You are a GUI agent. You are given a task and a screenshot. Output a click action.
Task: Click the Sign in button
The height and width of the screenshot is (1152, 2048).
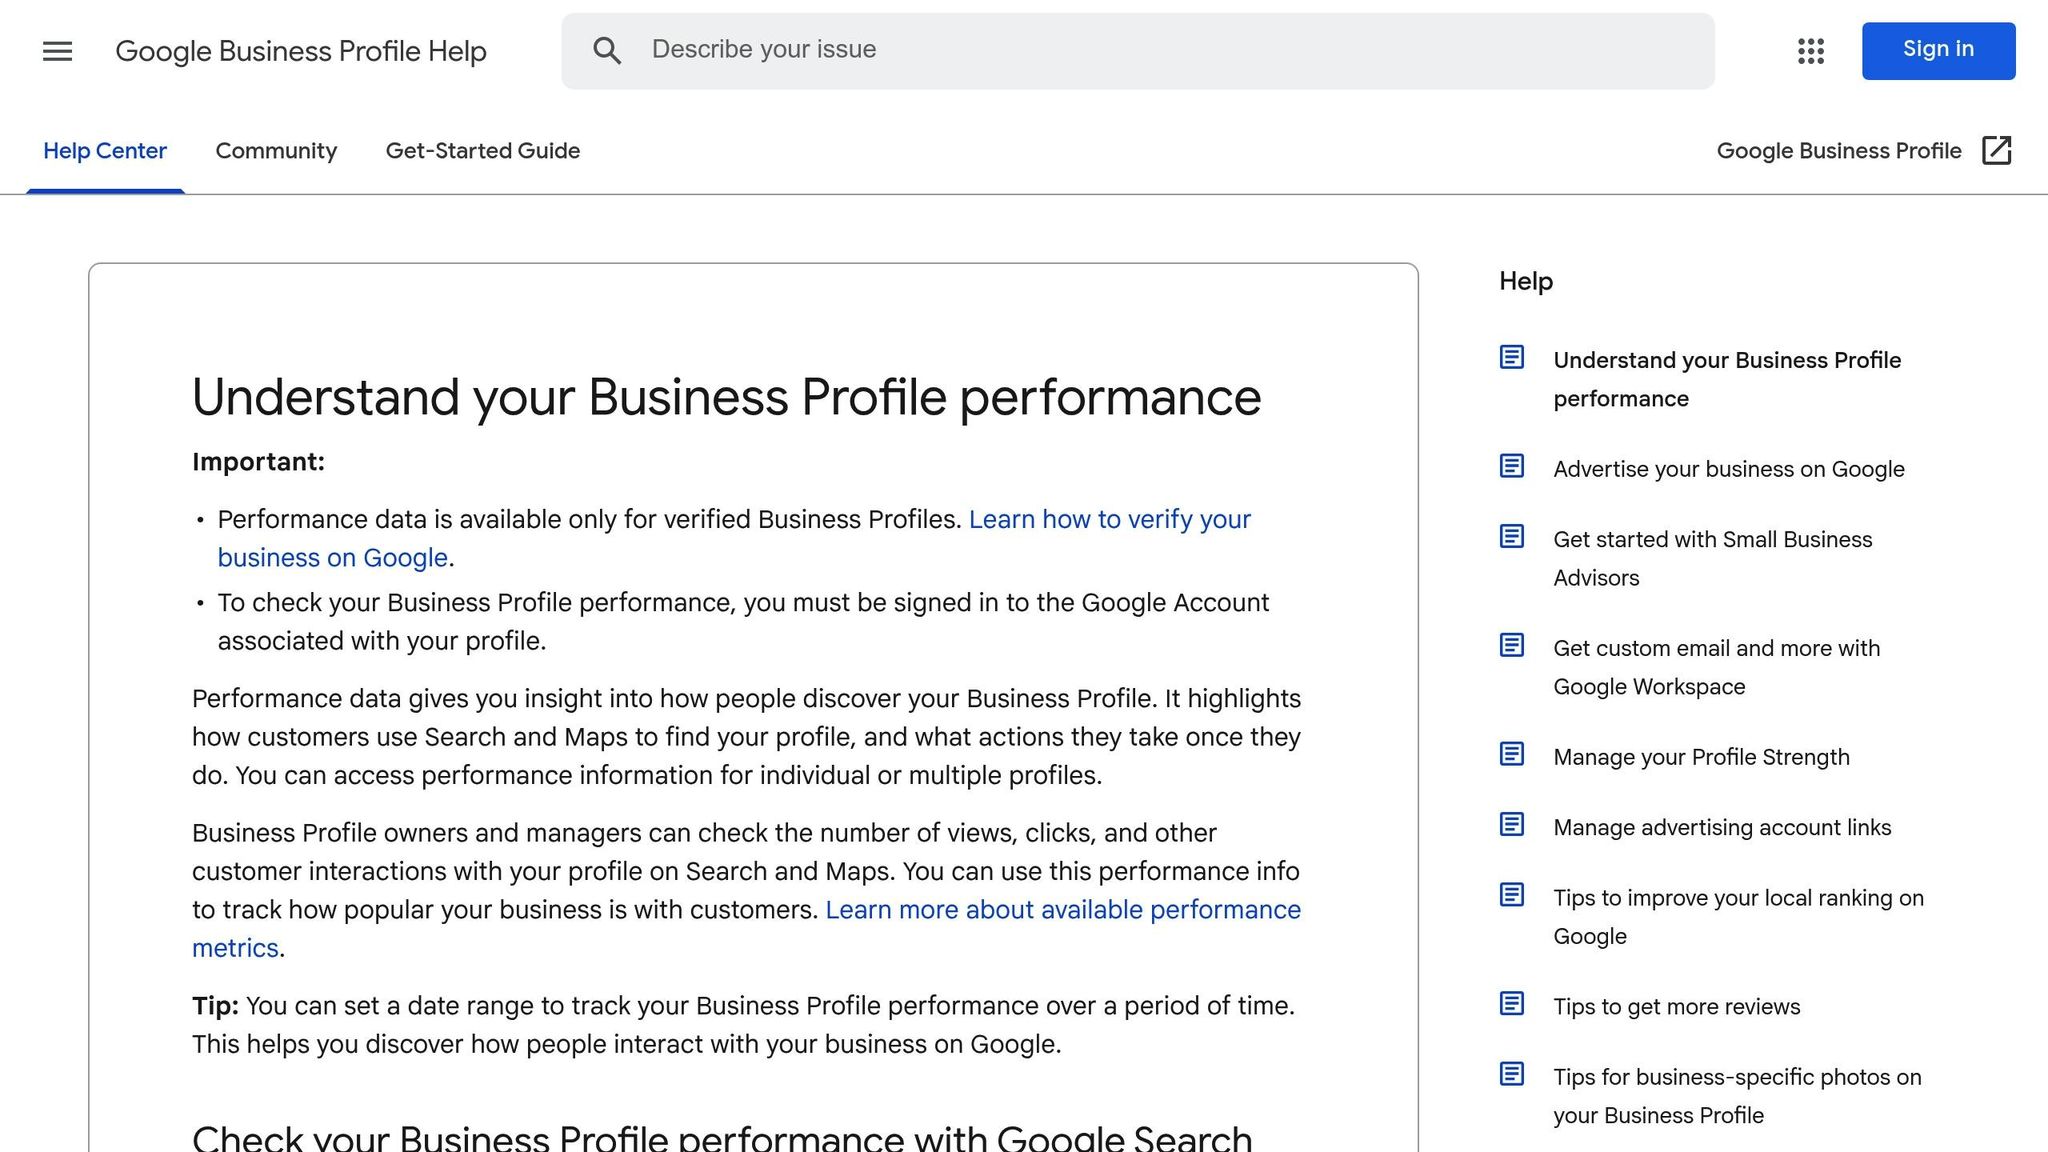click(x=1937, y=49)
